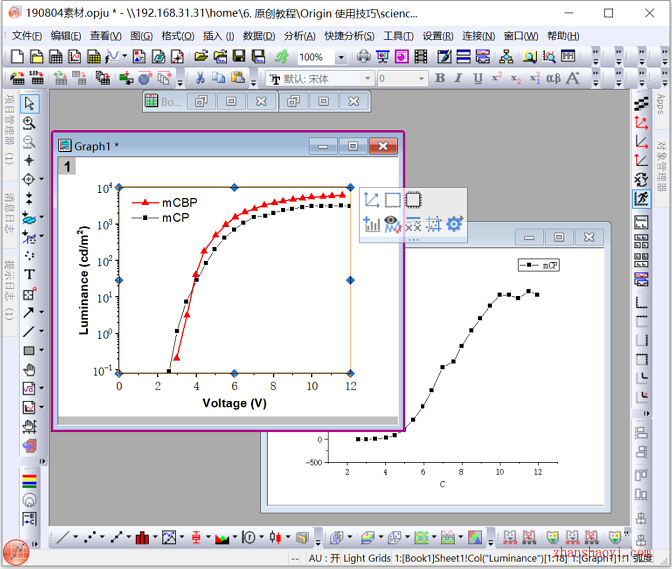The image size is (672, 569).
Task: Click the Cut scissors icon
Action: click(x=200, y=78)
